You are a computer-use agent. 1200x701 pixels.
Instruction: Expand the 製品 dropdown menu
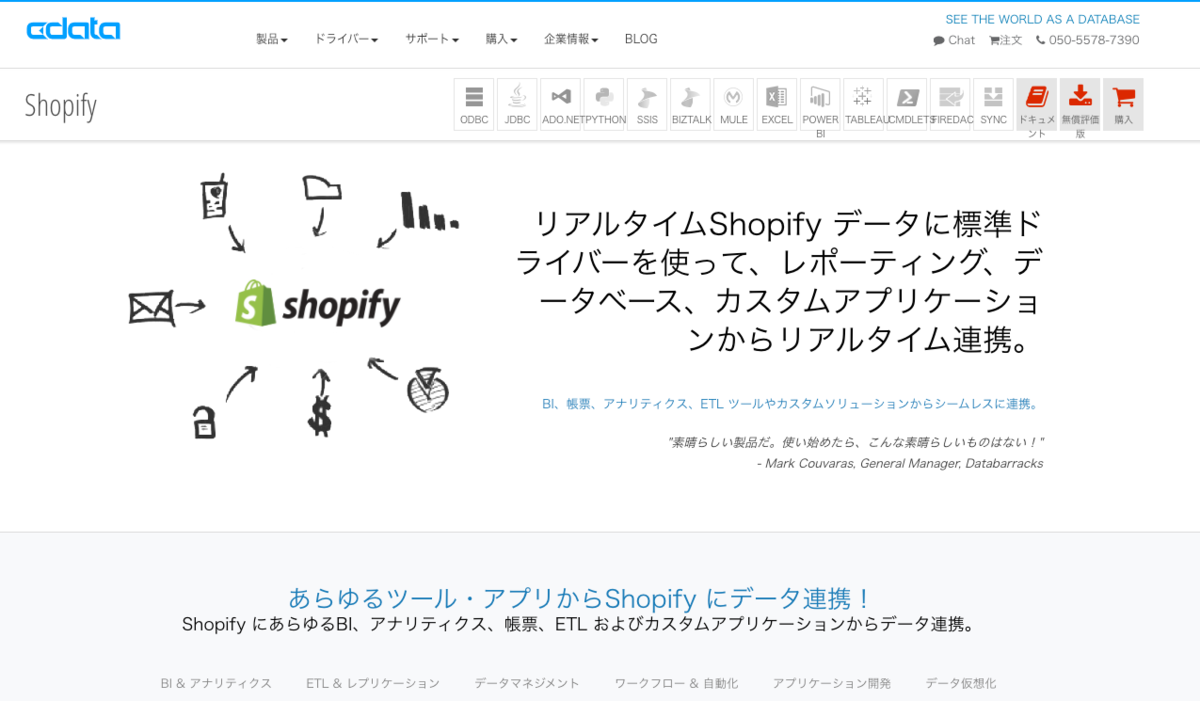click(270, 39)
